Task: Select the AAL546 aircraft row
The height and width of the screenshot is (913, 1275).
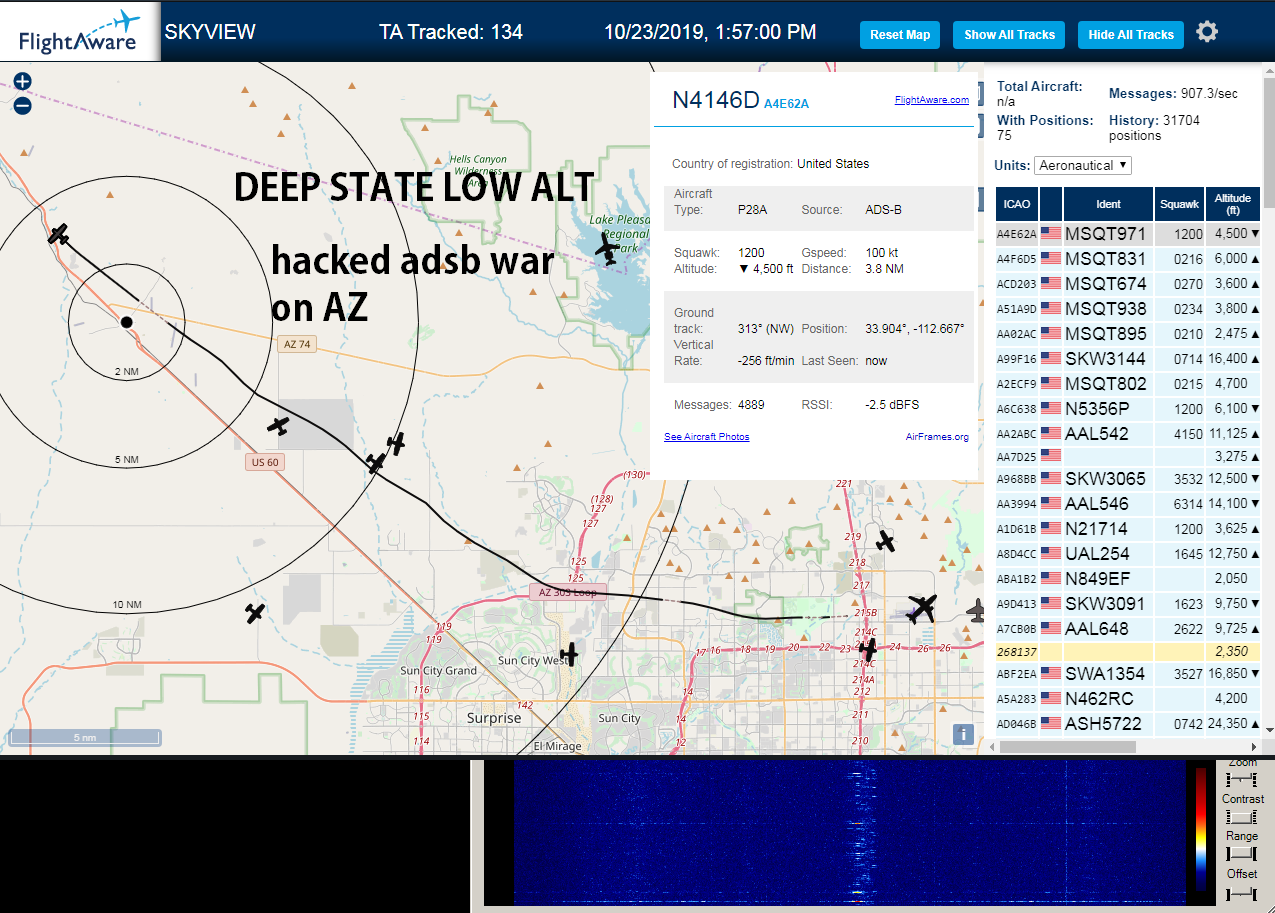Action: point(1128,503)
